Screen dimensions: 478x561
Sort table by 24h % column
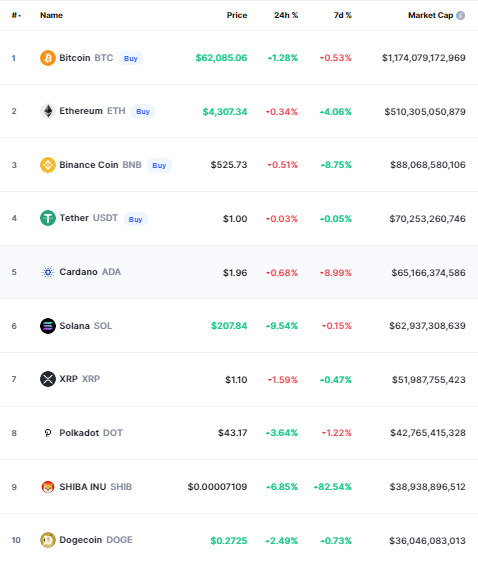[x=286, y=15]
